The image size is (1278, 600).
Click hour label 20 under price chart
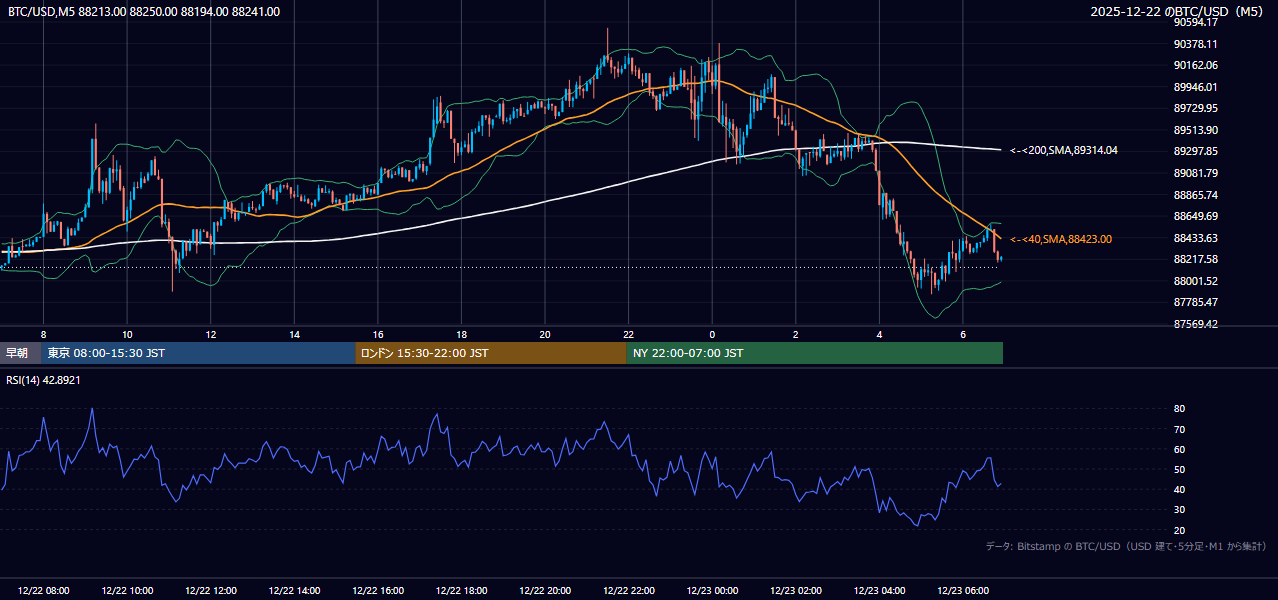coord(545,333)
